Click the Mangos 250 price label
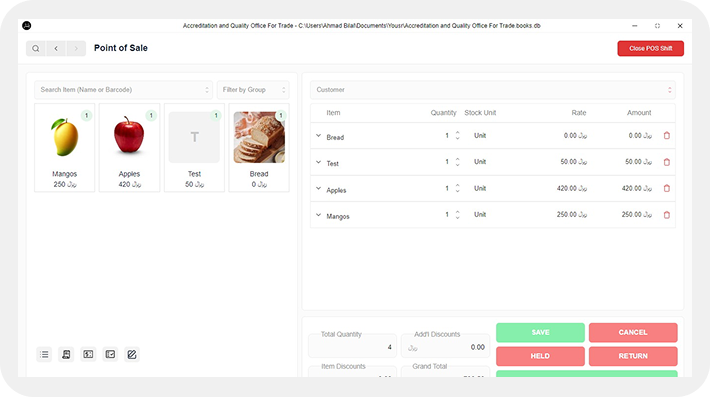Image resolution: width=710 pixels, height=397 pixels. point(65,184)
